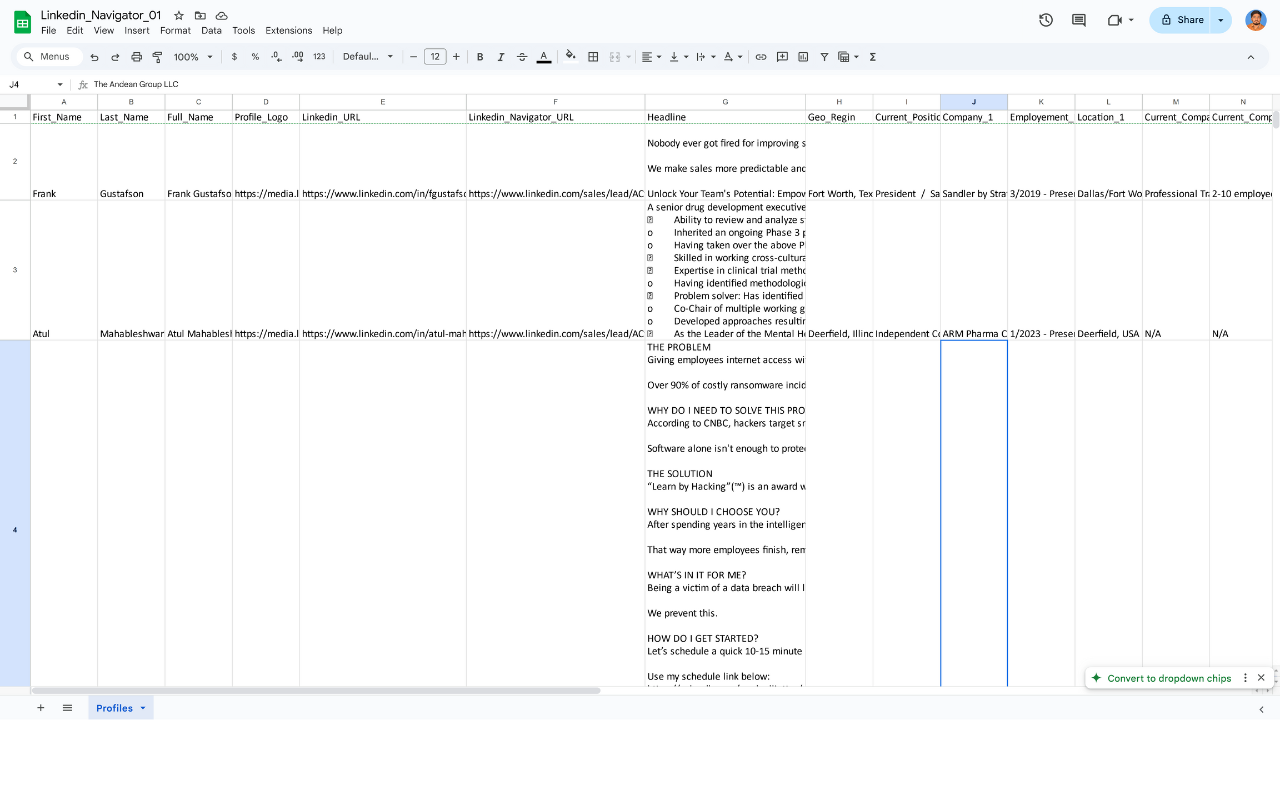Open text wrapping dropdown
This screenshot has width=1280, height=800.
(x=705, y=57)
